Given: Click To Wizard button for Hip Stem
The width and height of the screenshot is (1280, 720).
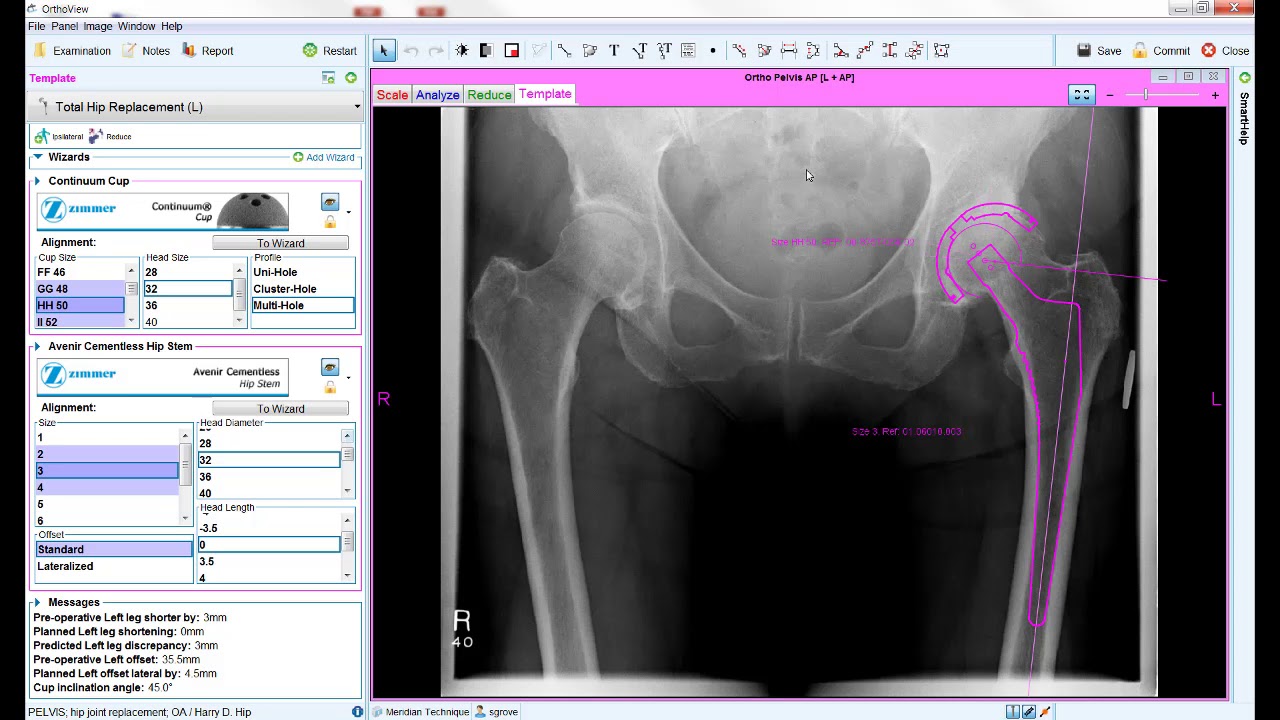Looking at the screenshot, I should (x=280, y=408).
